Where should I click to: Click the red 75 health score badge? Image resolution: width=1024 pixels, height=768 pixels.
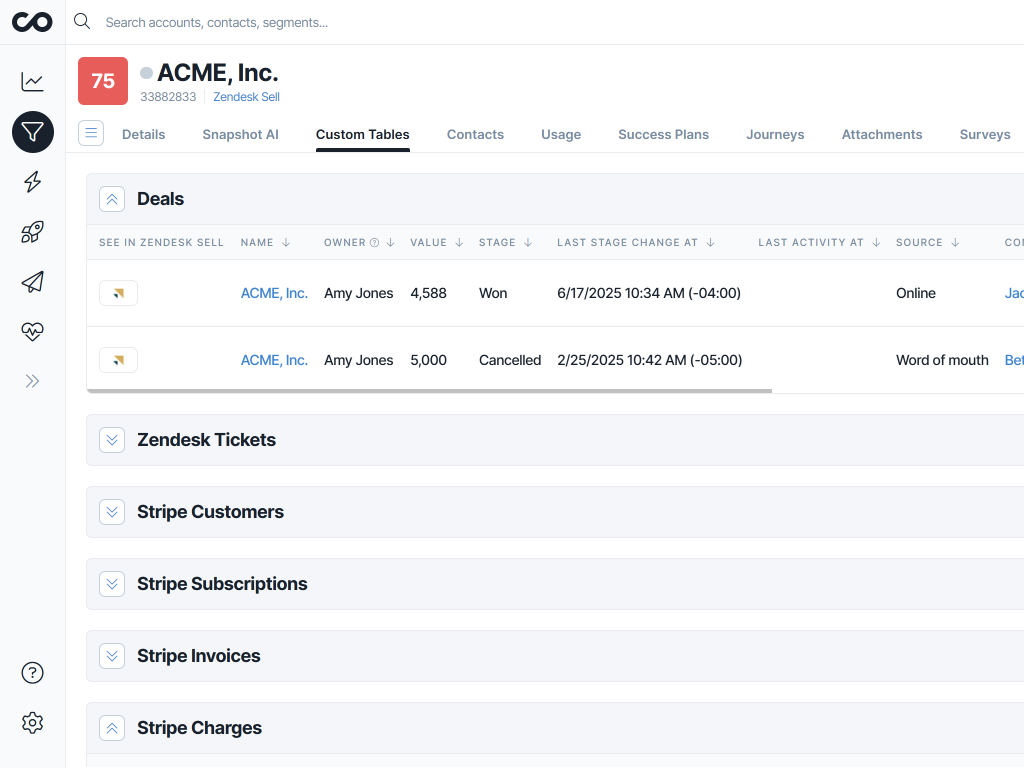[x=102, y=80]
